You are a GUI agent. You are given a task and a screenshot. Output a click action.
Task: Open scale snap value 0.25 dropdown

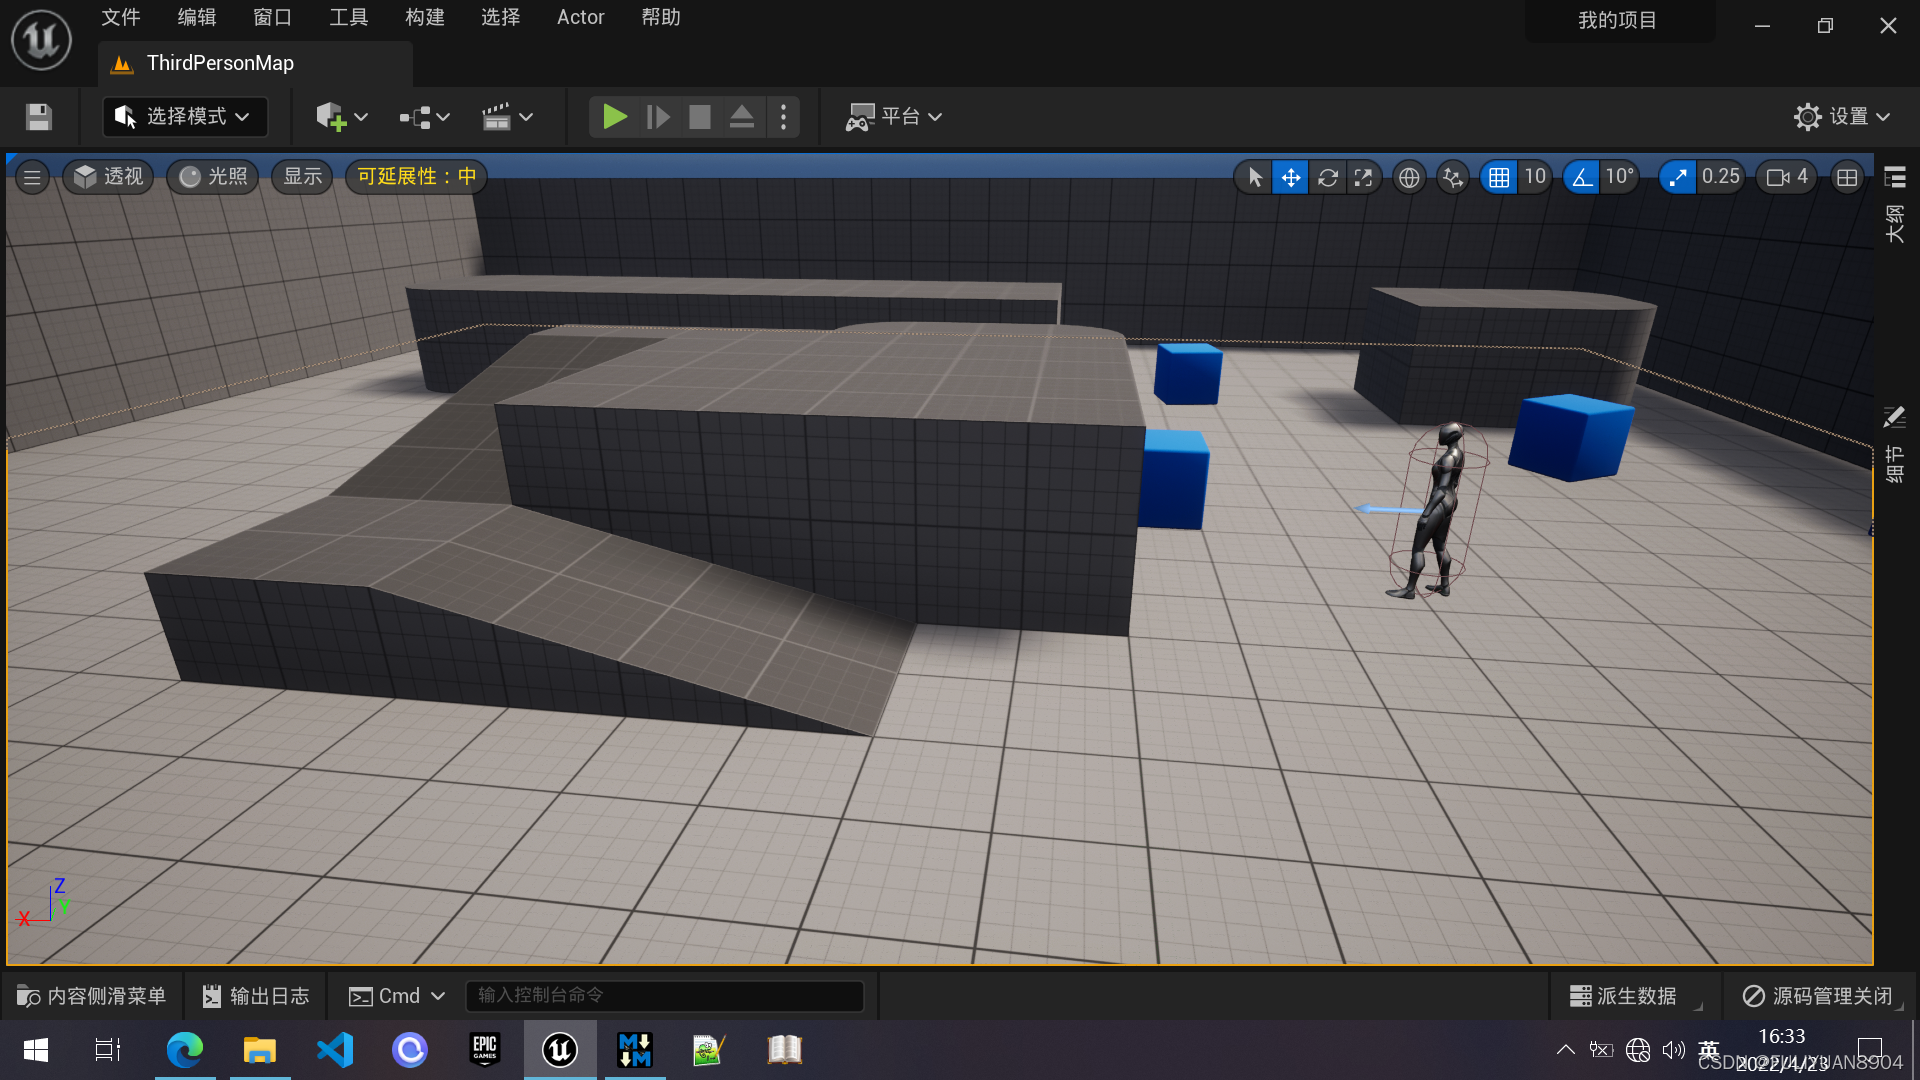[1721, 177]
